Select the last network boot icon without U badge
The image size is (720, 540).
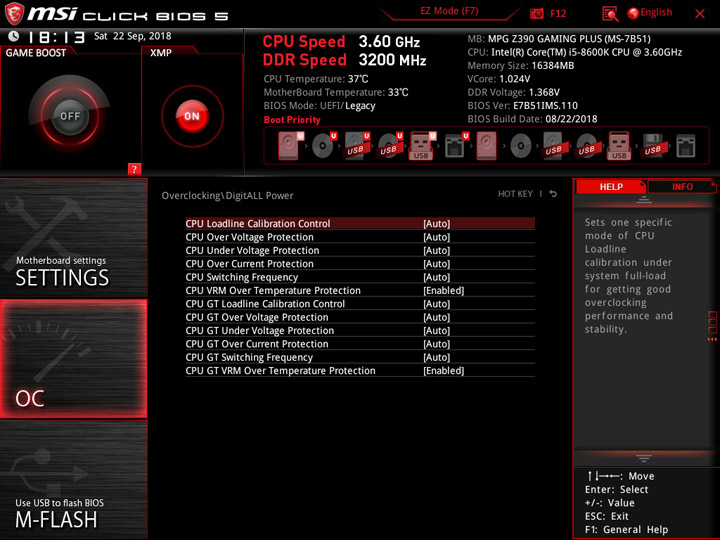click(686, 146)
